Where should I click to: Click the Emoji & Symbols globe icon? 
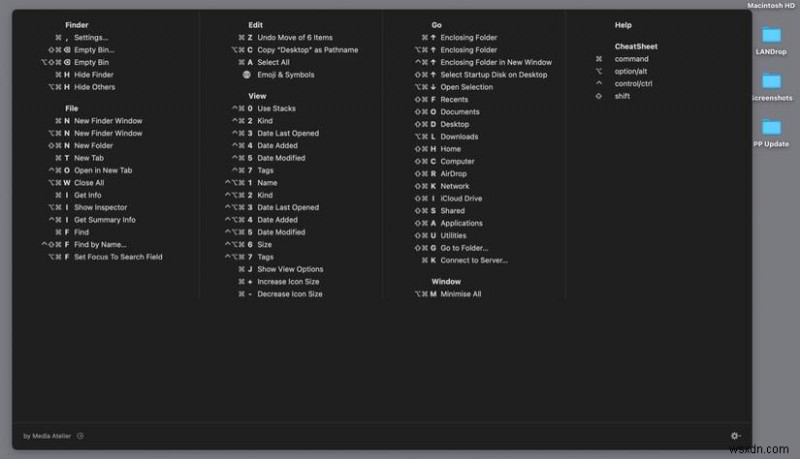coord(246,74)
